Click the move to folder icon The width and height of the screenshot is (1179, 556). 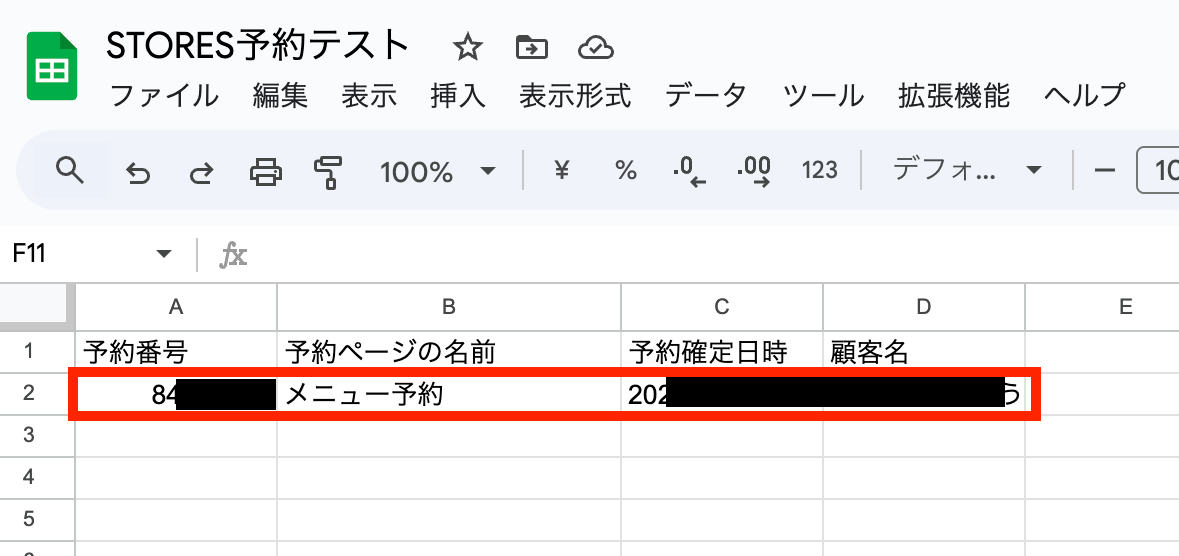(x=531, y=47)
